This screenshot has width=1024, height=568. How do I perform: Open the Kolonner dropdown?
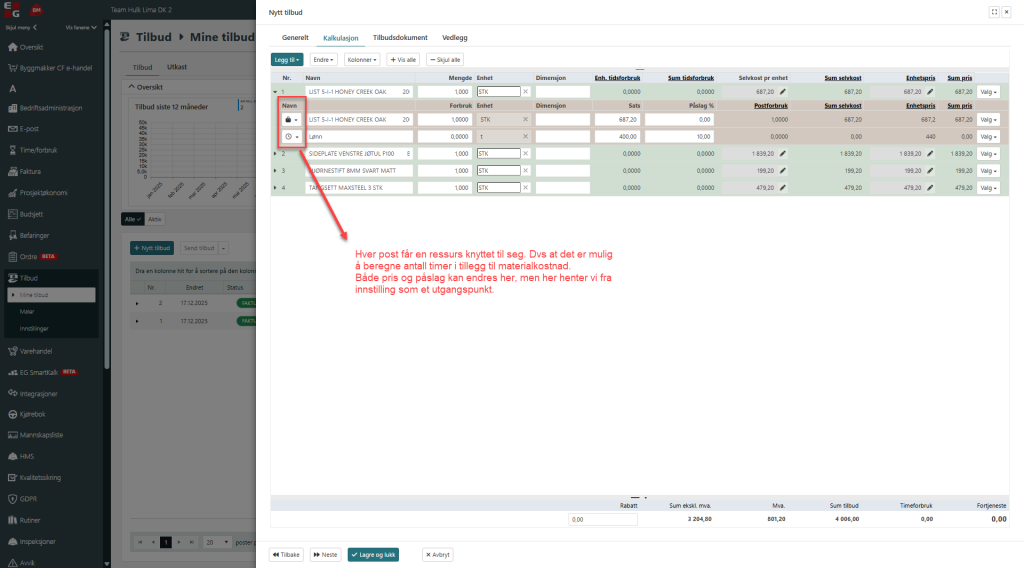(361, 60)
